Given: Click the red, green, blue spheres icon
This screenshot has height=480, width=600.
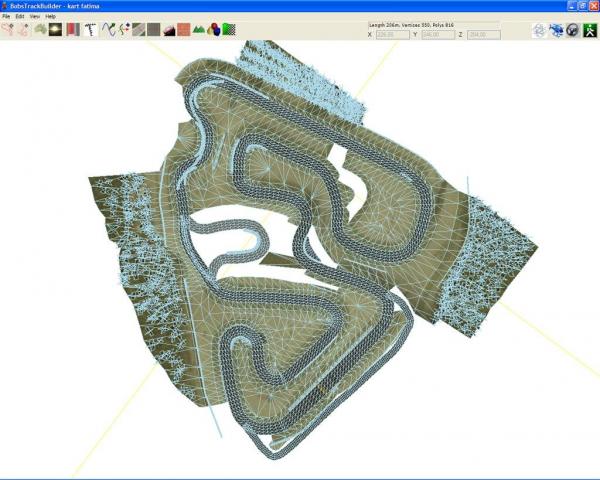Looking at the screenshot, I should point(214,30).
